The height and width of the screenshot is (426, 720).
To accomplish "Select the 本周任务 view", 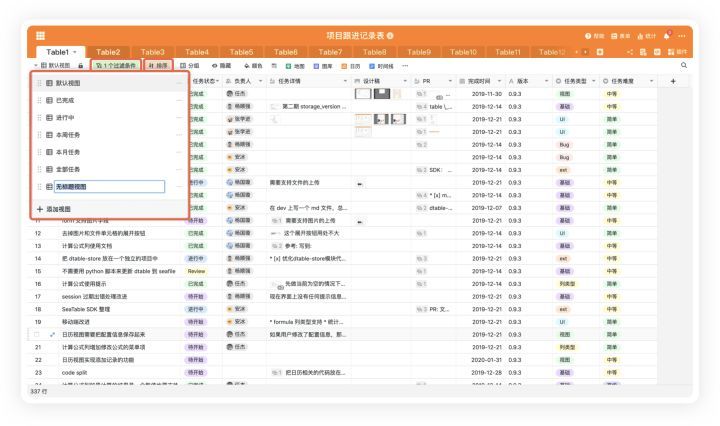I will (110, 135).
